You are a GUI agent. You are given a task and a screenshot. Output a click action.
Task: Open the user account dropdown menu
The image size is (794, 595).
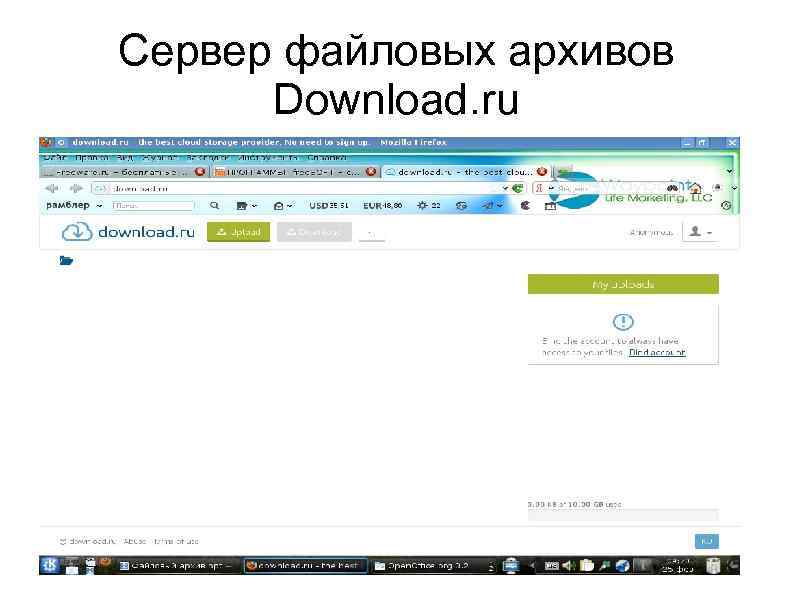[x=701, y=232]
